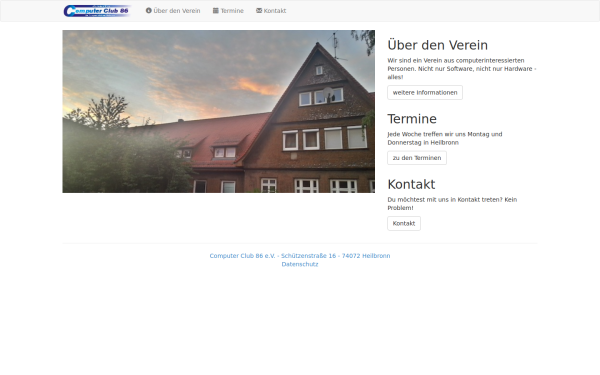The width and height of the screenshot is (600, 375).
Task: Click the Computer Club 86 logo
Action: point(97,11)
